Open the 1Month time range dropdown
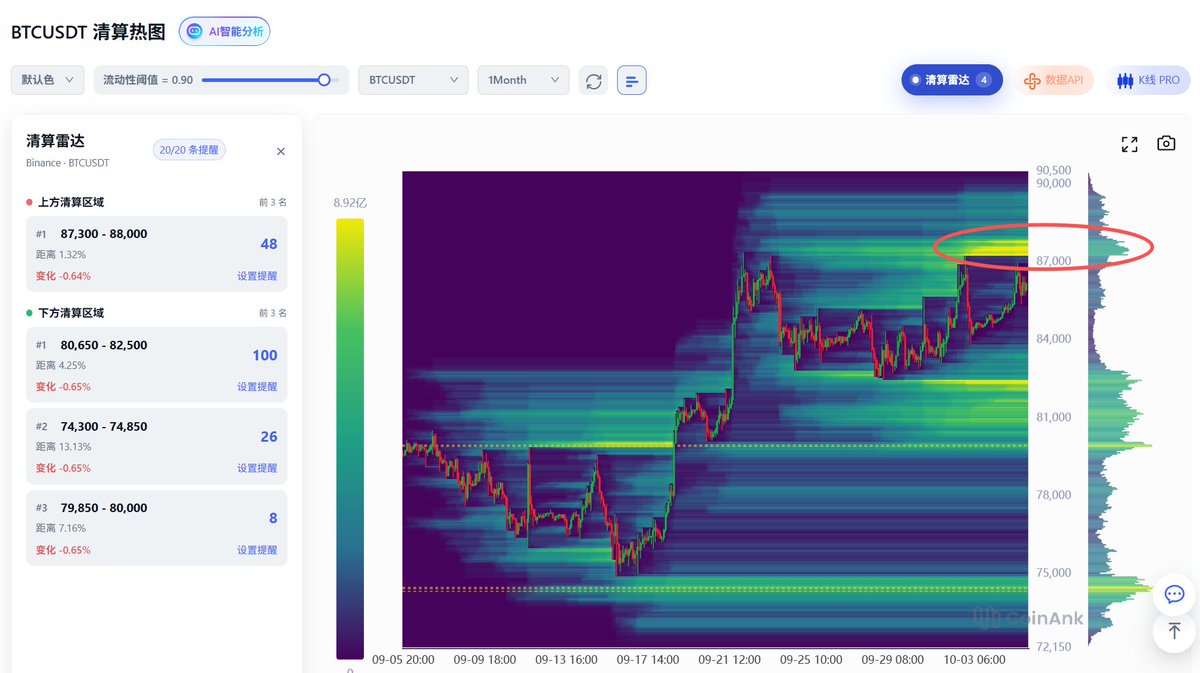This screenshot has width=1200, height=673. (523, 80)
